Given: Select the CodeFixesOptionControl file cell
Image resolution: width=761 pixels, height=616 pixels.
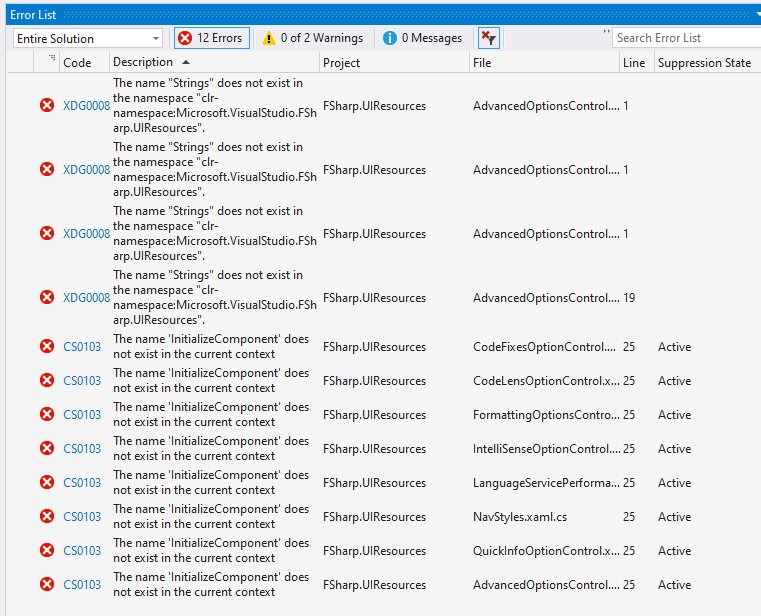Looking at the screenshot, I should coord(545,347).
